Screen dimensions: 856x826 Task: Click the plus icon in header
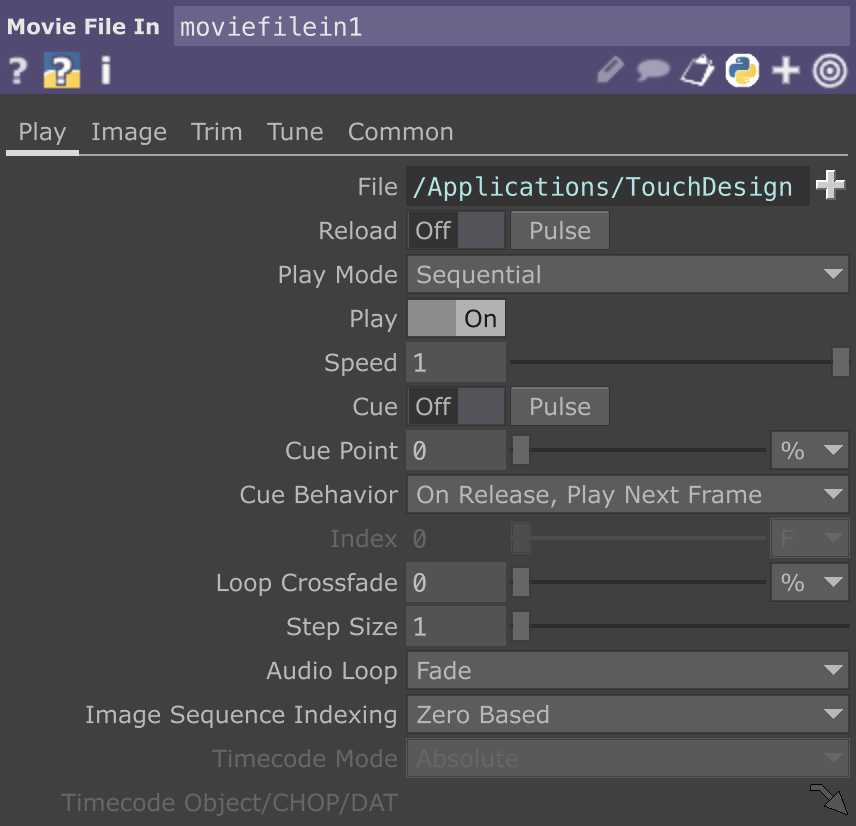(786, 71)
